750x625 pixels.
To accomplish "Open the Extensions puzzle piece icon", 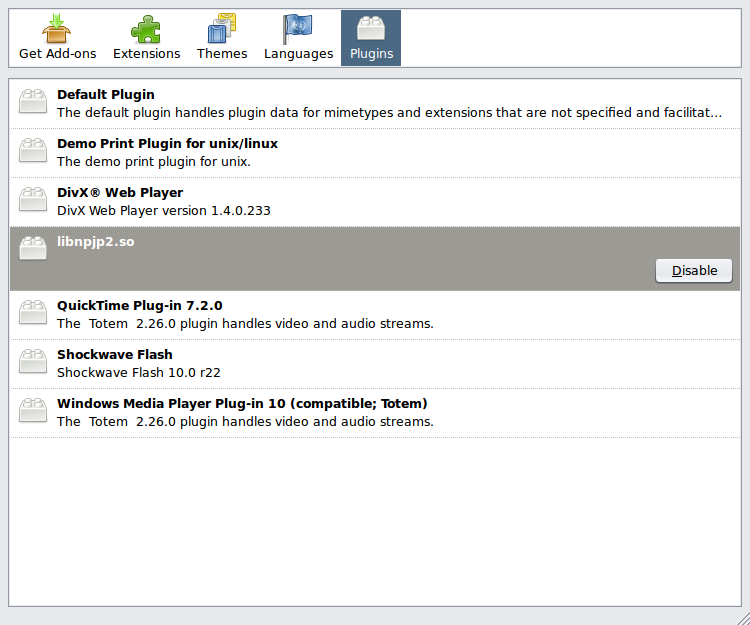I will (146, 29).
